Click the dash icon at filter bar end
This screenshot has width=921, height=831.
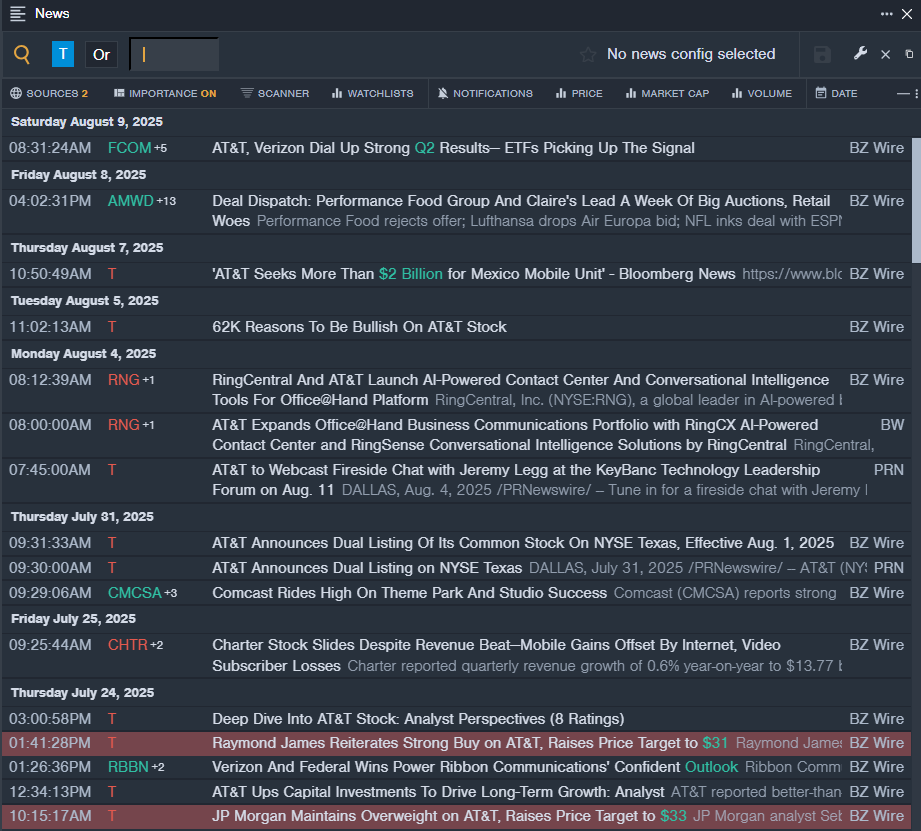pyautogui.click(x=903, y=93)
